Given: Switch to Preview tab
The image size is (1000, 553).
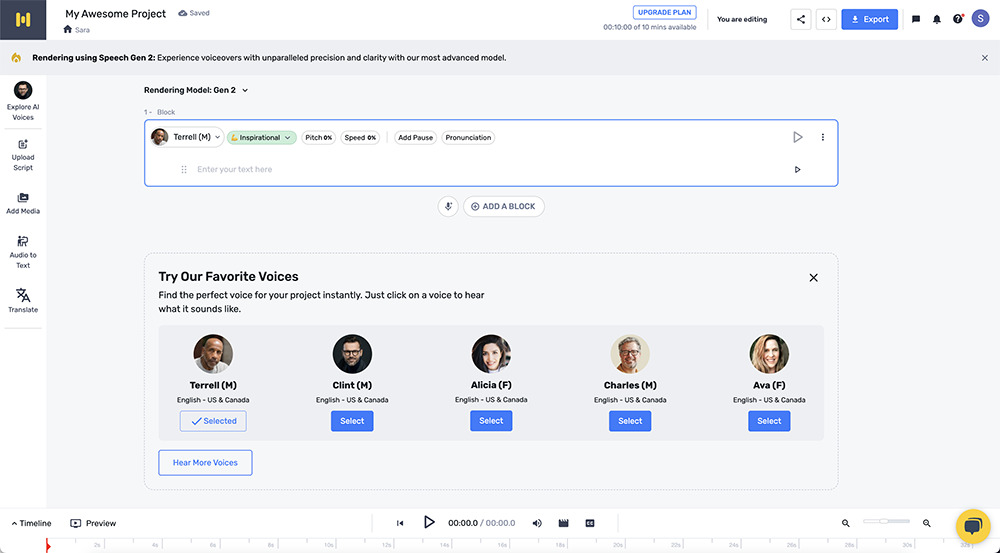Looking at the screenshot, I should 93,523.
